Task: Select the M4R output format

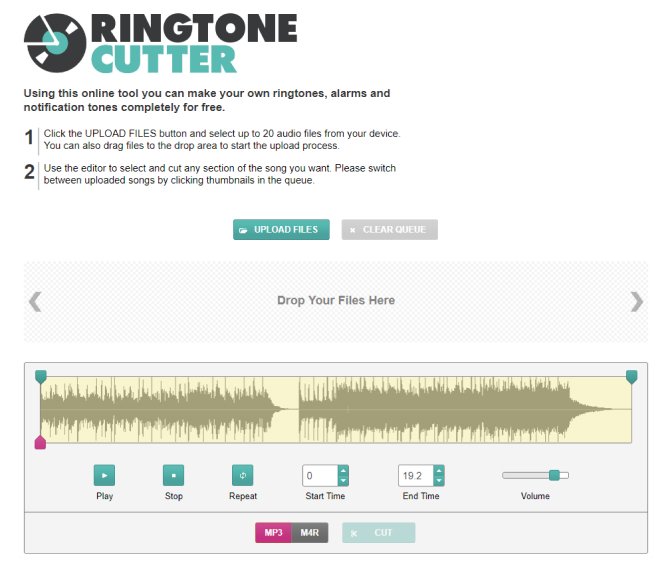Action: [309, 532]
